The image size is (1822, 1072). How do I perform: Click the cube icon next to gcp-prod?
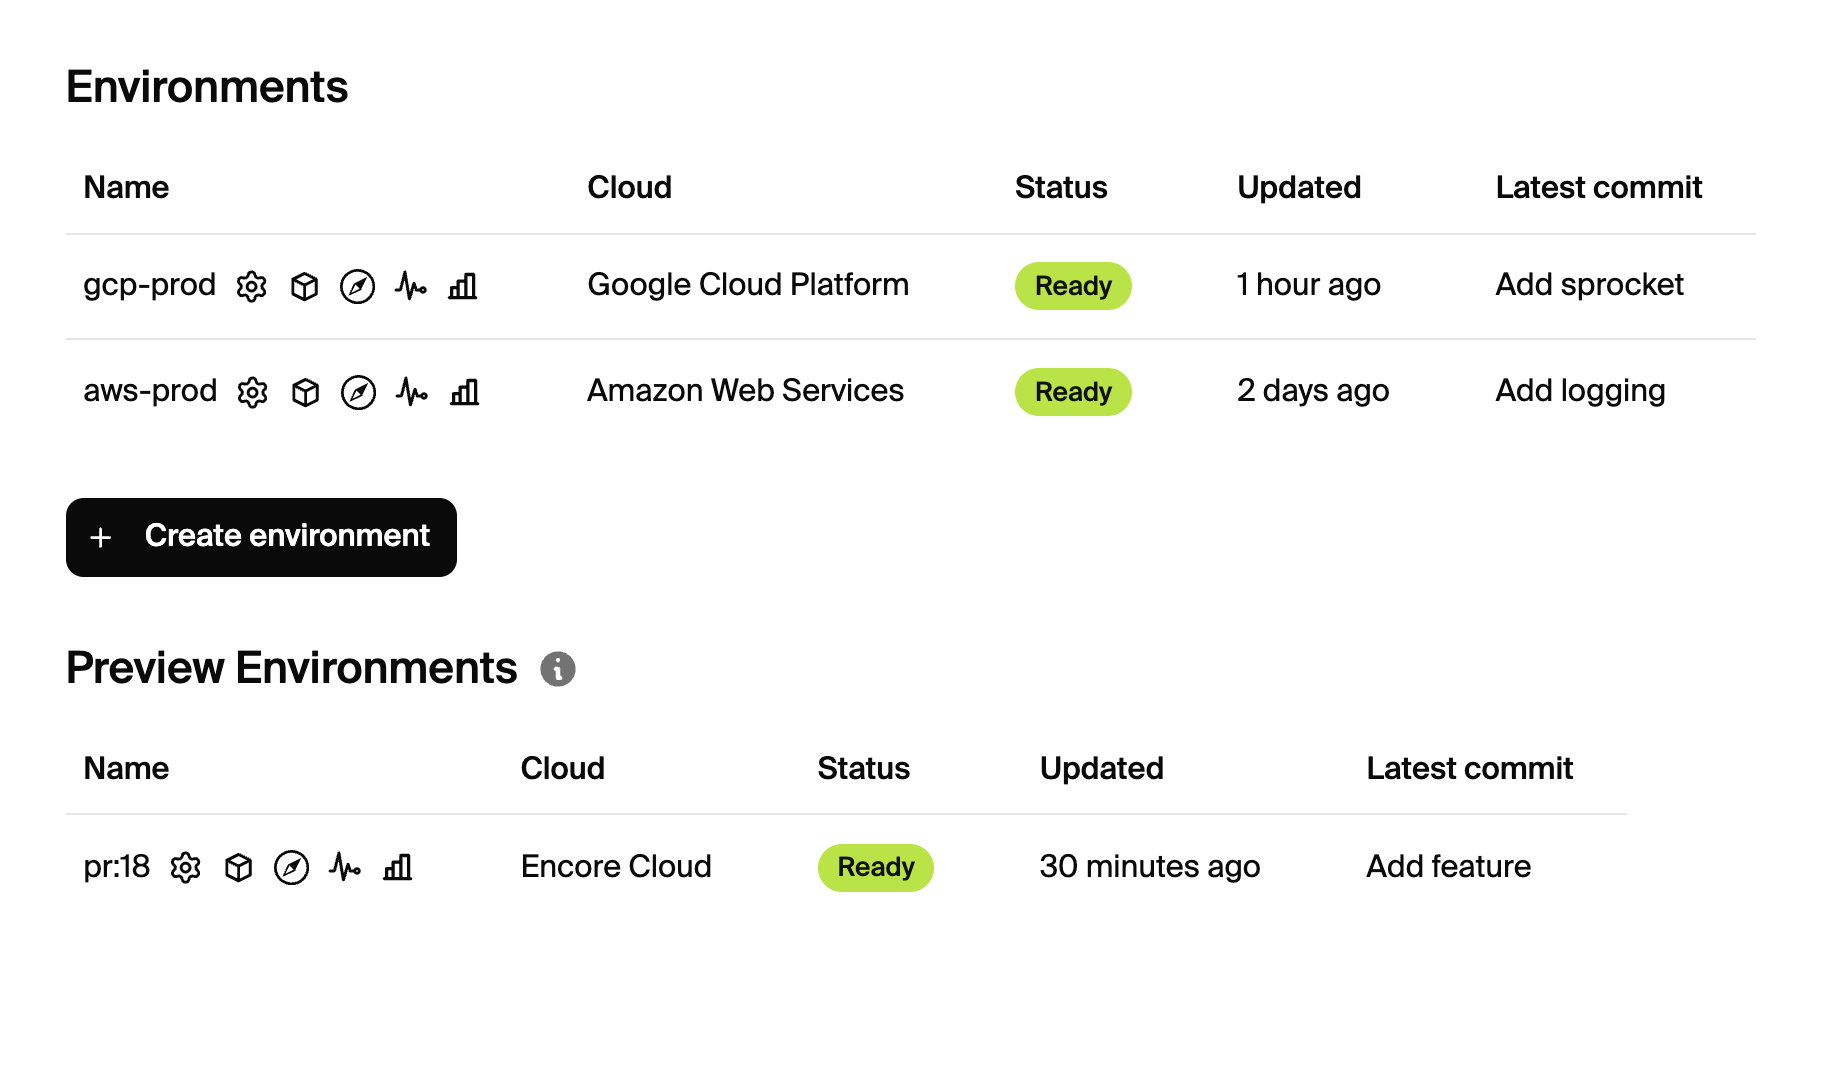(x=304, y=287)
